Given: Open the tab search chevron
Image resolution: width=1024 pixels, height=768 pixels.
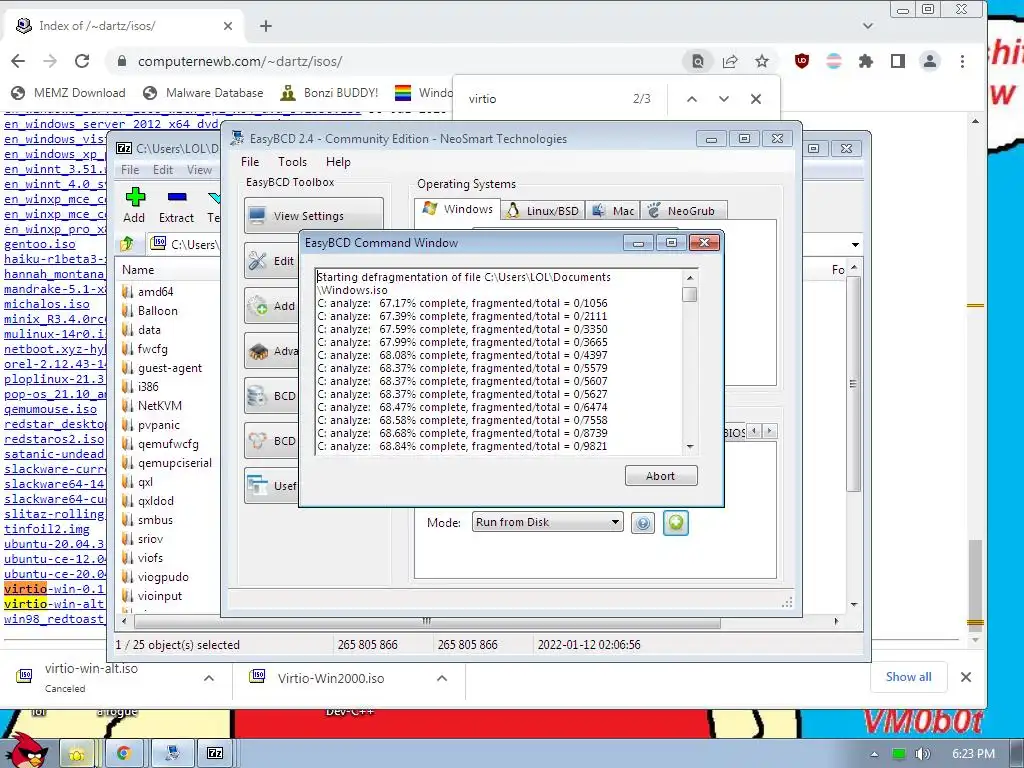Looking at the screenshot, I should pos(868,26).
